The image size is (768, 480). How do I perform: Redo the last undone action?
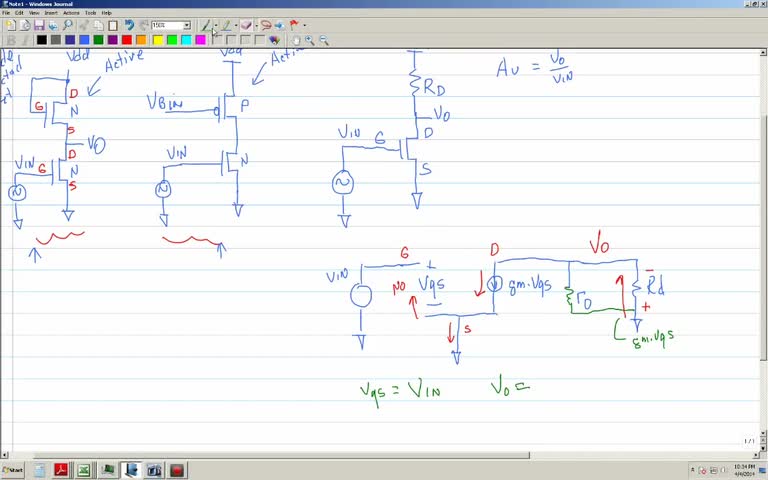144,25
